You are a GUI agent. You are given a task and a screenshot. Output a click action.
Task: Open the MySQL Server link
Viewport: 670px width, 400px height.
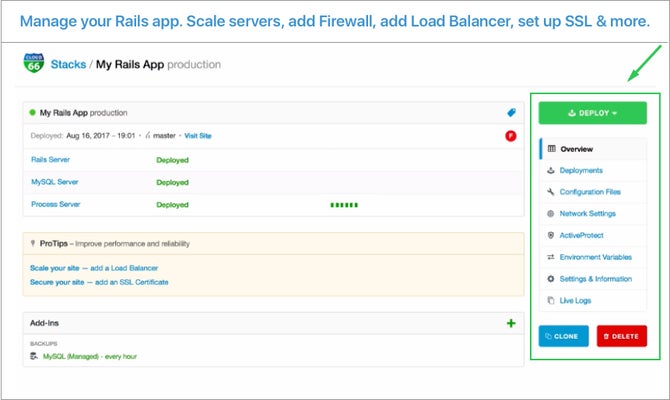(x=55, y=182)
